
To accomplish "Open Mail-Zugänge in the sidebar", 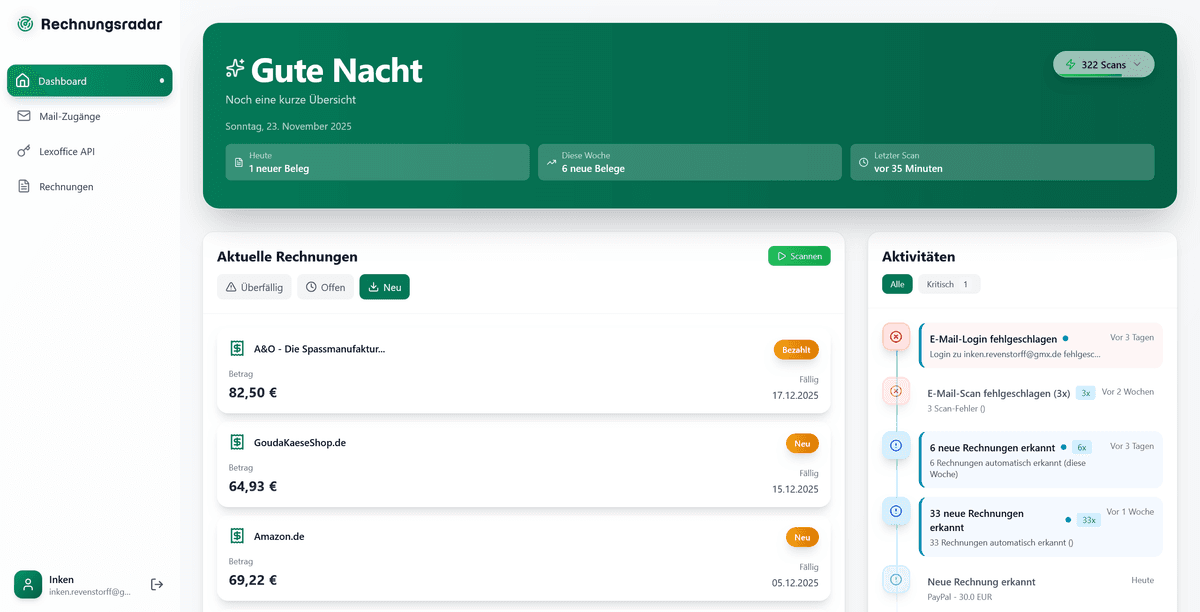I will (67, 116).
